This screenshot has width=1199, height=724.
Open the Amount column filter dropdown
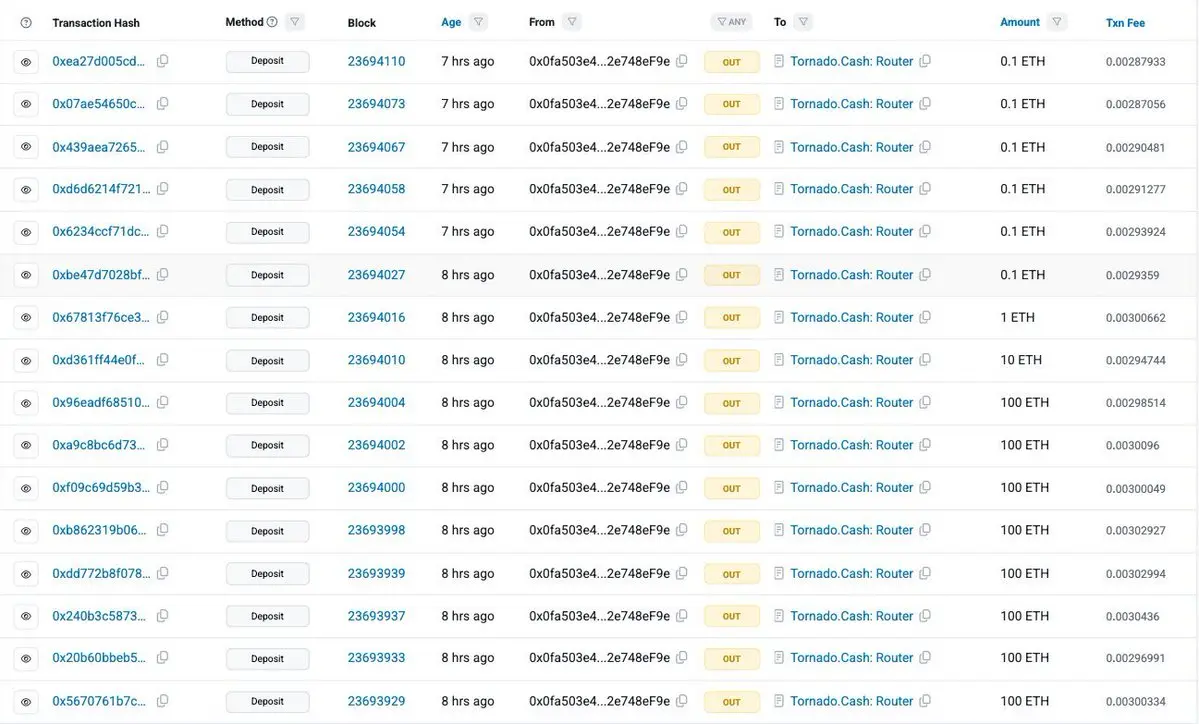[x=1057, y=22]
